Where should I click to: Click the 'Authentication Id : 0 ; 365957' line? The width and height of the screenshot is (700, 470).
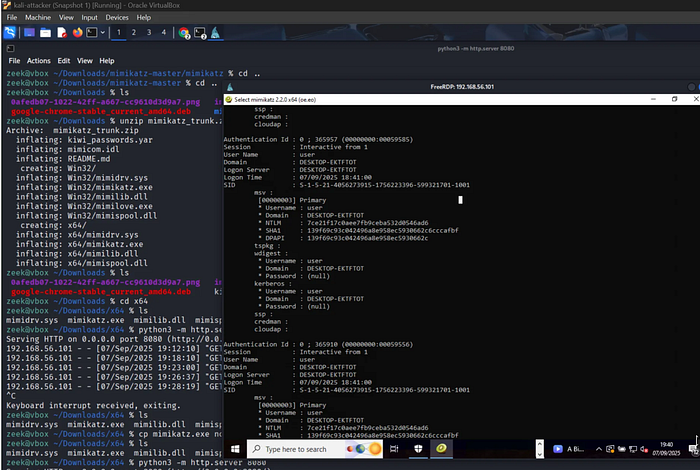pyautogui.click(x=318, y=139)
